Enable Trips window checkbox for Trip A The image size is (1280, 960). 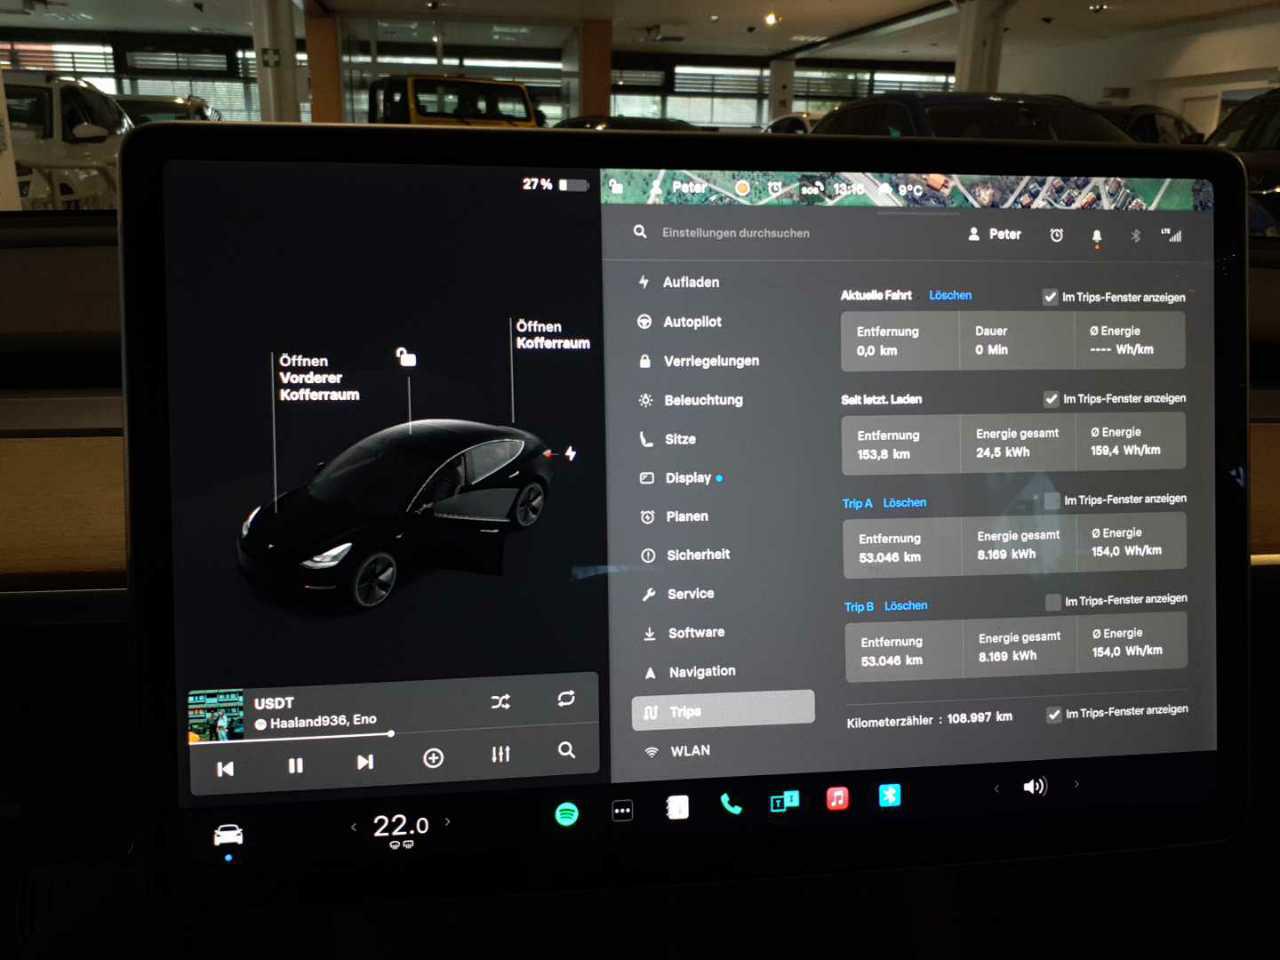(x=1052, y=500)
